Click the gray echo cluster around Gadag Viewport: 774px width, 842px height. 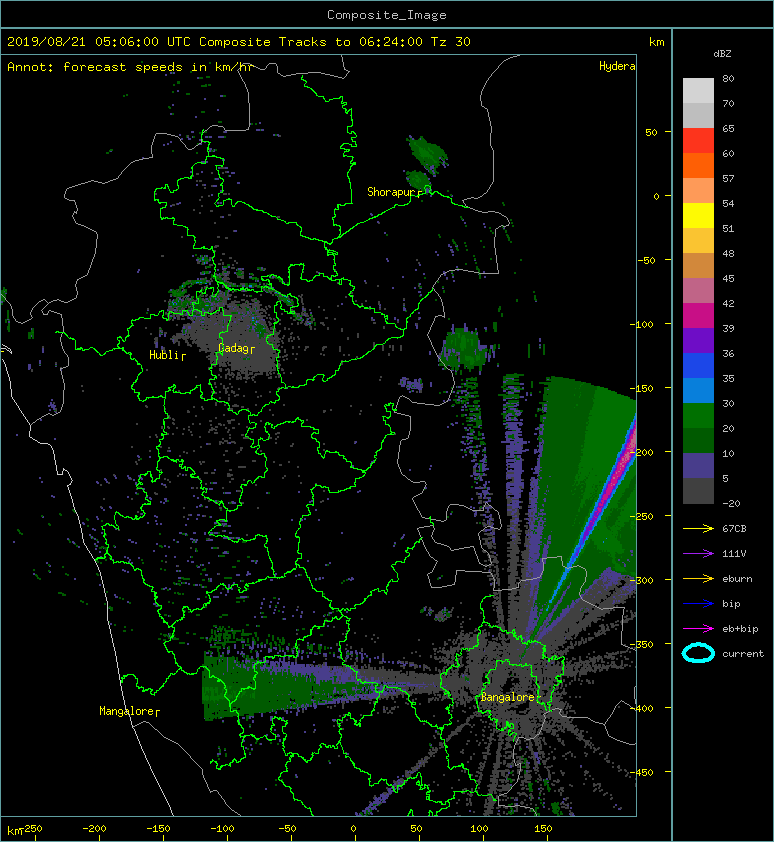pyautogui.click(x=236, y=336)
